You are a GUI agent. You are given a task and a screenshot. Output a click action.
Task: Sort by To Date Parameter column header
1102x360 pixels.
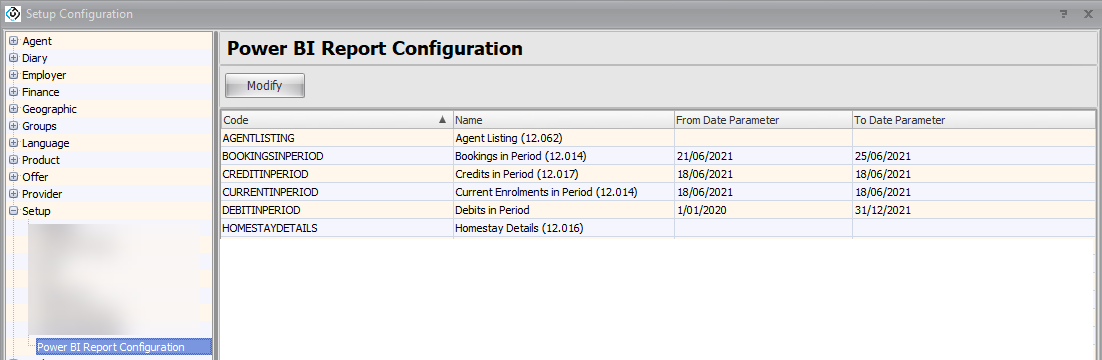pyautogui.click(x=973, y=120)
